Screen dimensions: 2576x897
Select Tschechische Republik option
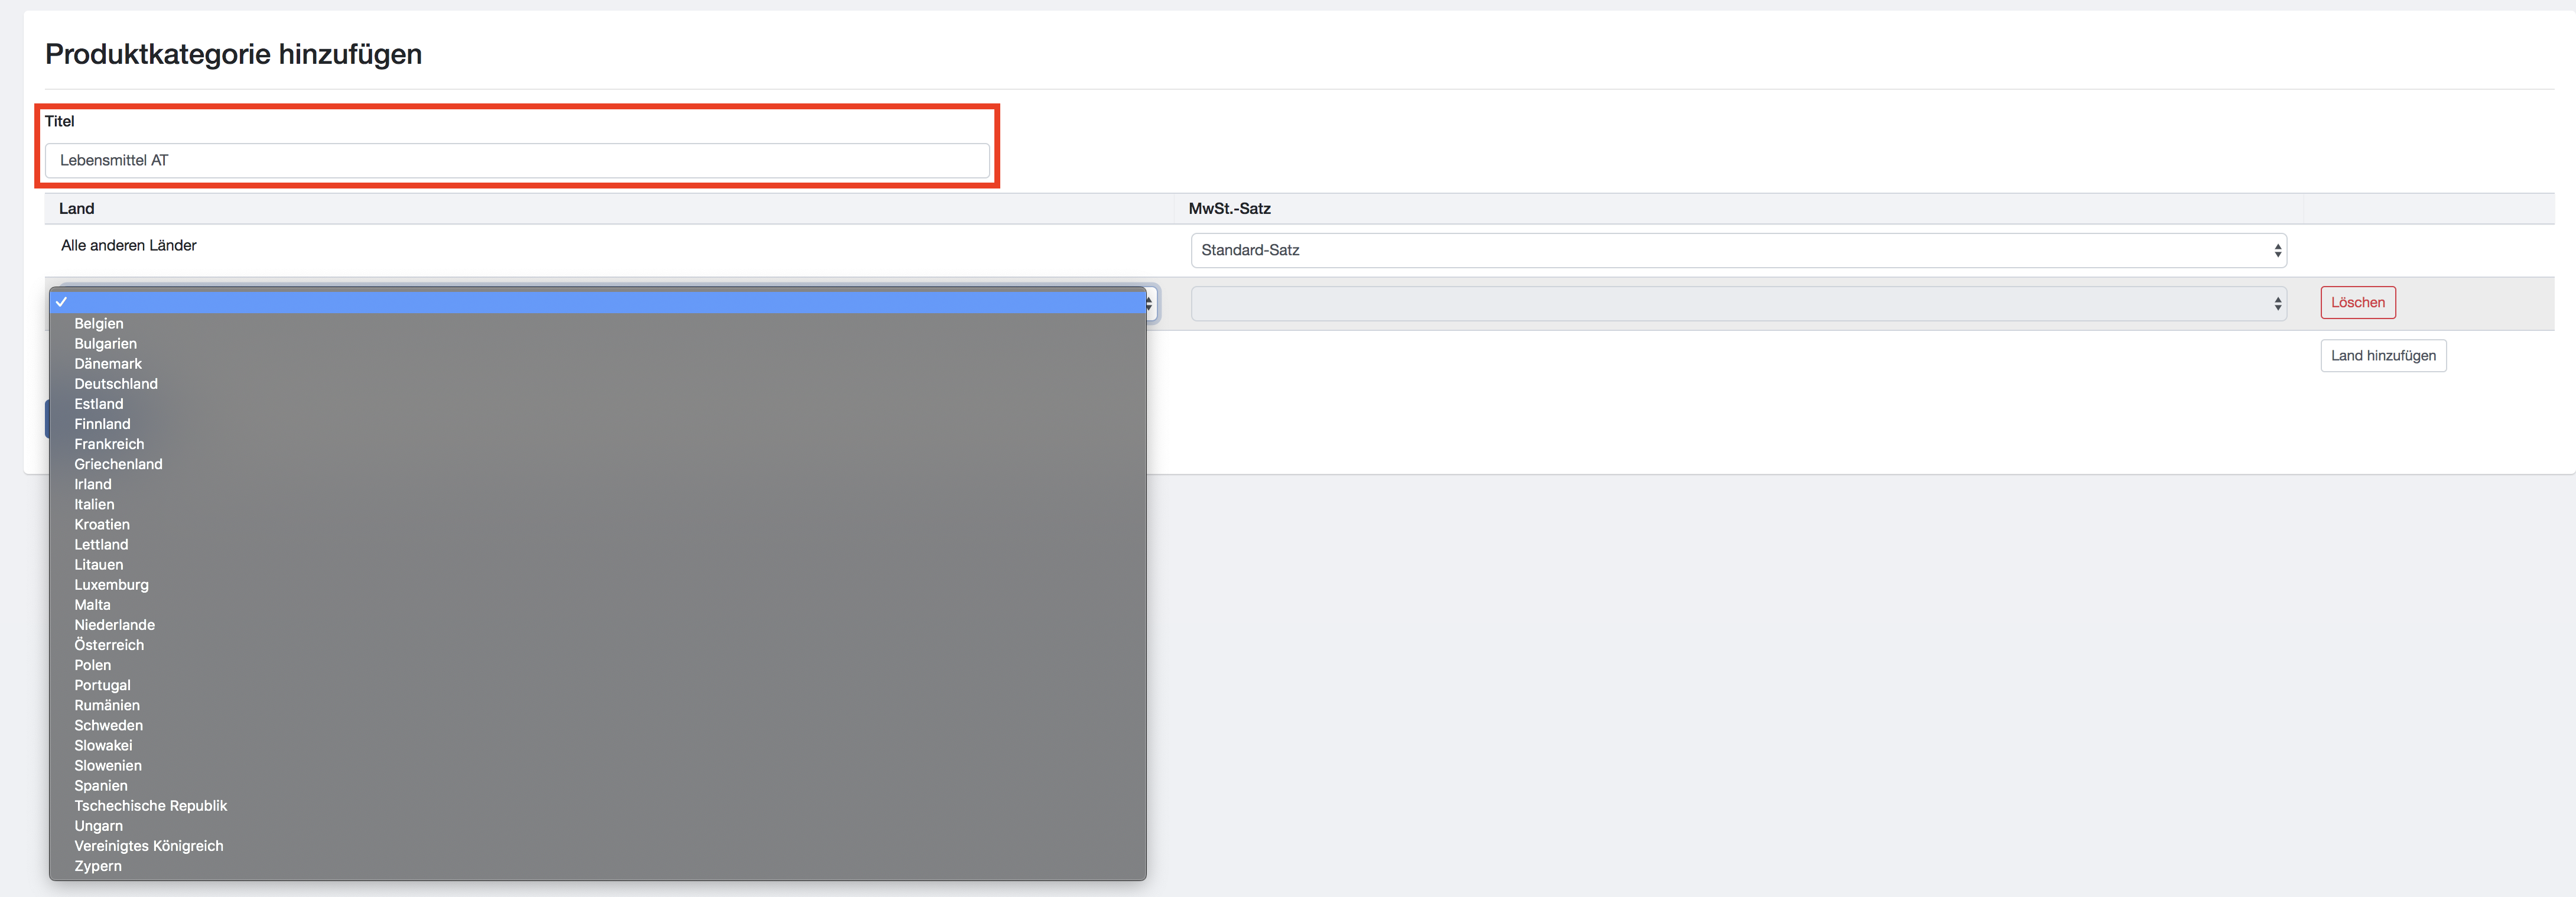150,806
